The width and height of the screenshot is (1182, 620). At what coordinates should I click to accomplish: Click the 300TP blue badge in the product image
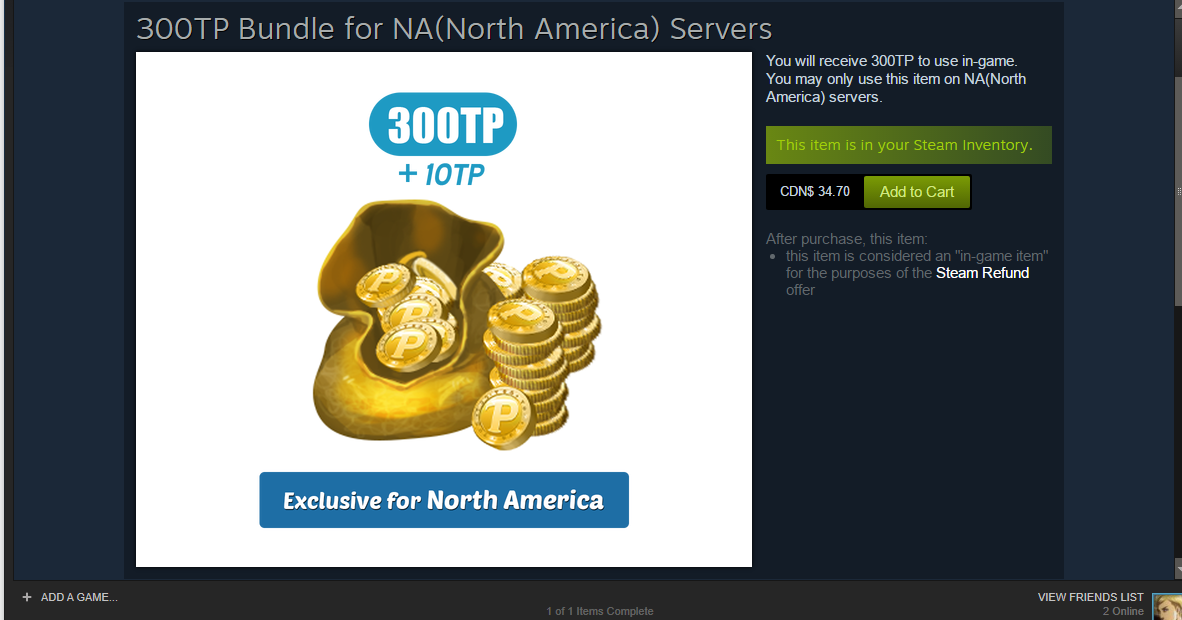pos(442,124)
